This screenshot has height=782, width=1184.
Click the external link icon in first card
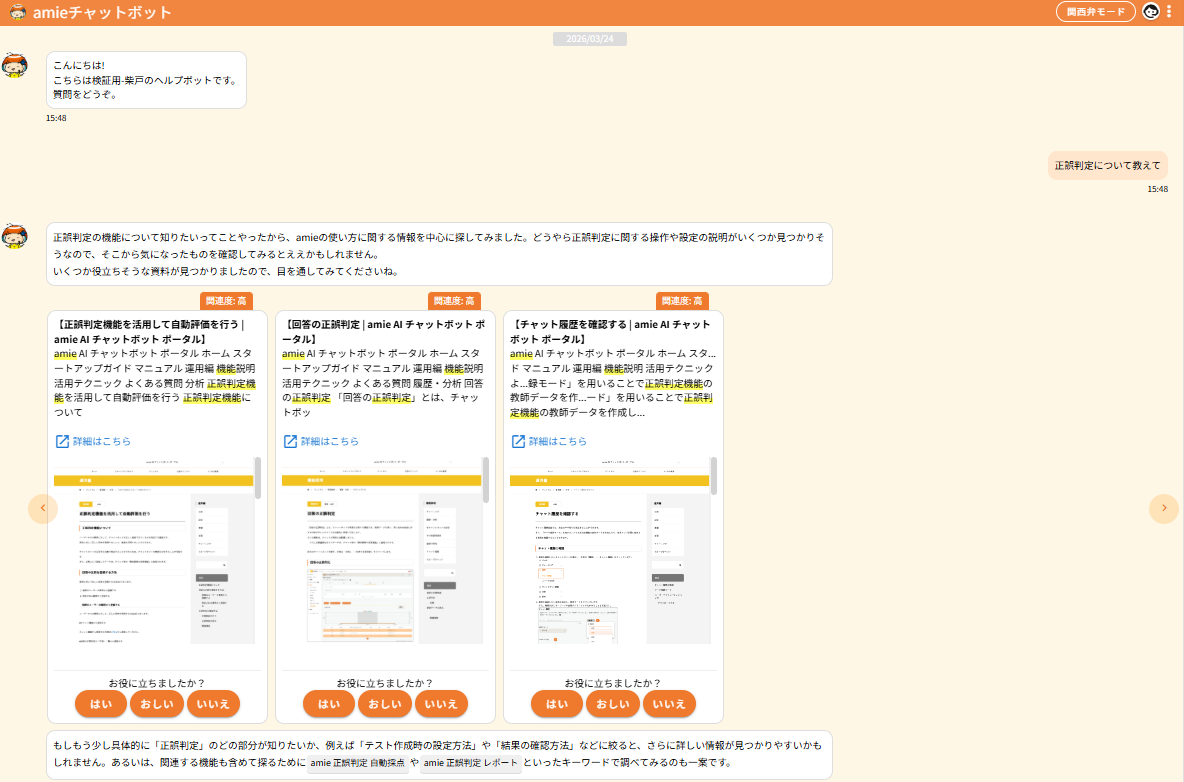pyautogui.click(x=62, y=441)
